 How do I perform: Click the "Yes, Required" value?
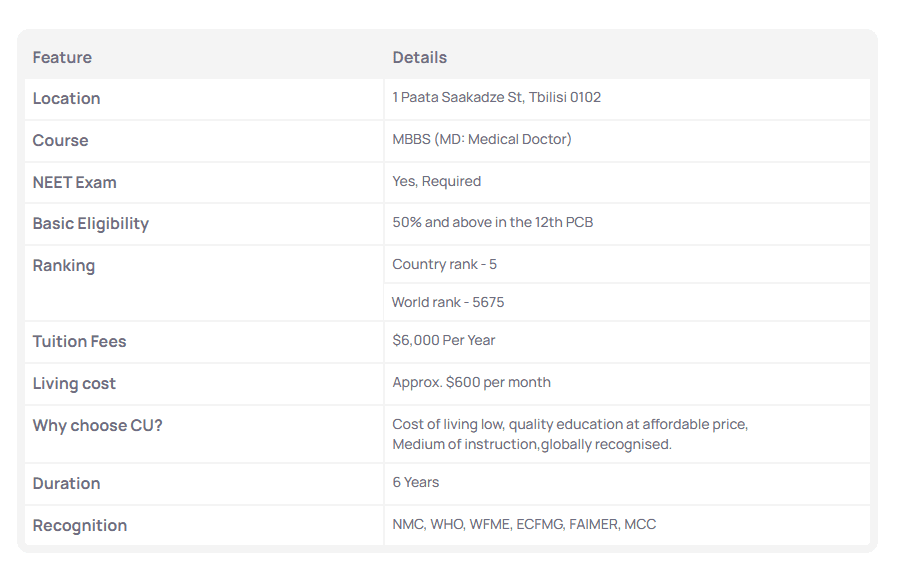pyautogui.click(x=436, y=182)
